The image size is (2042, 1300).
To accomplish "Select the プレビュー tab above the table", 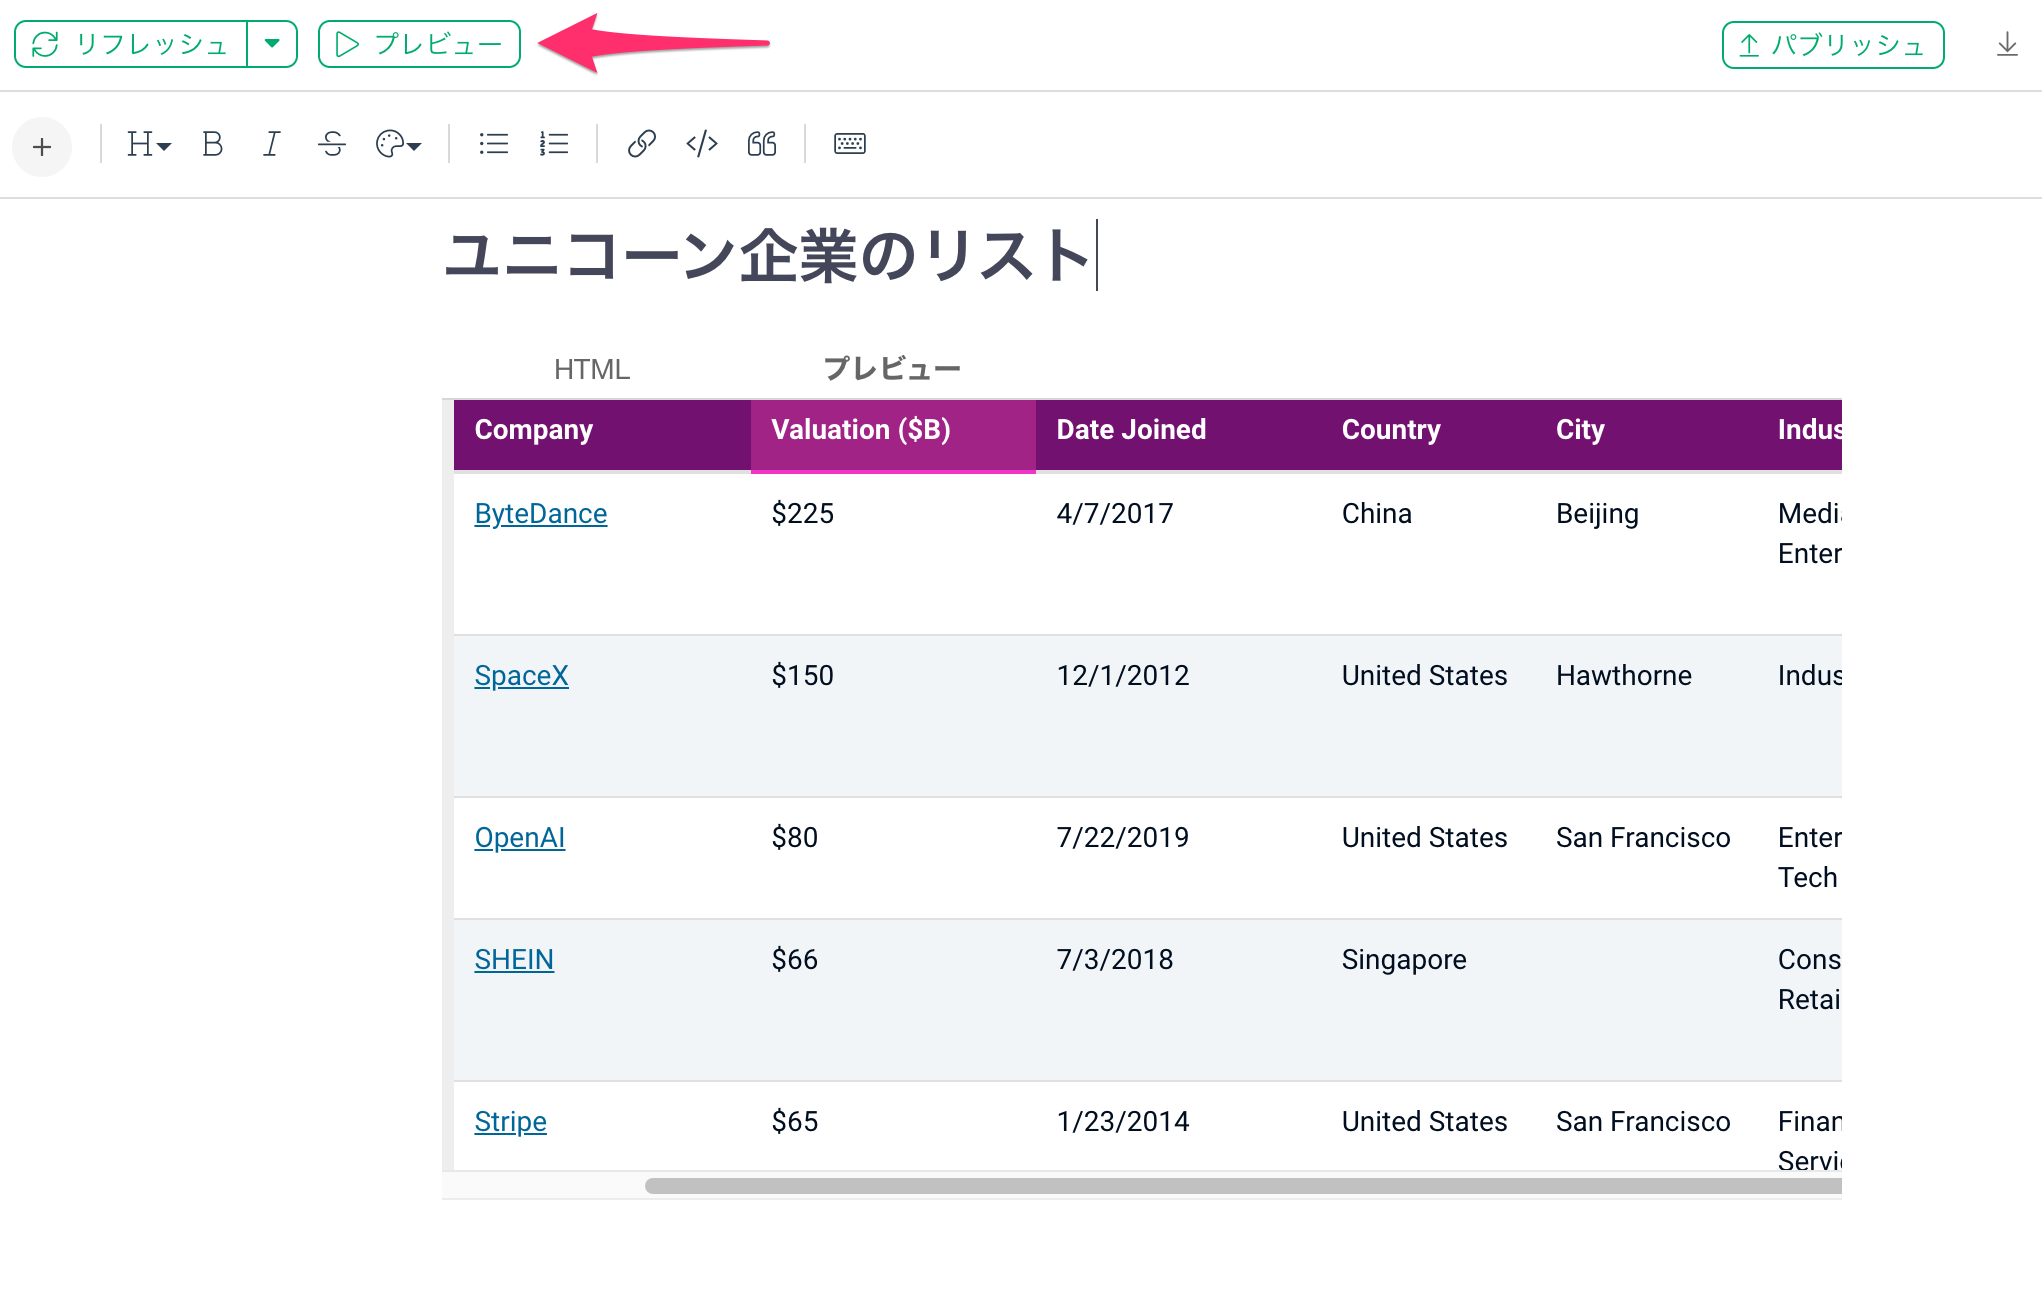I will pos(892,369).
